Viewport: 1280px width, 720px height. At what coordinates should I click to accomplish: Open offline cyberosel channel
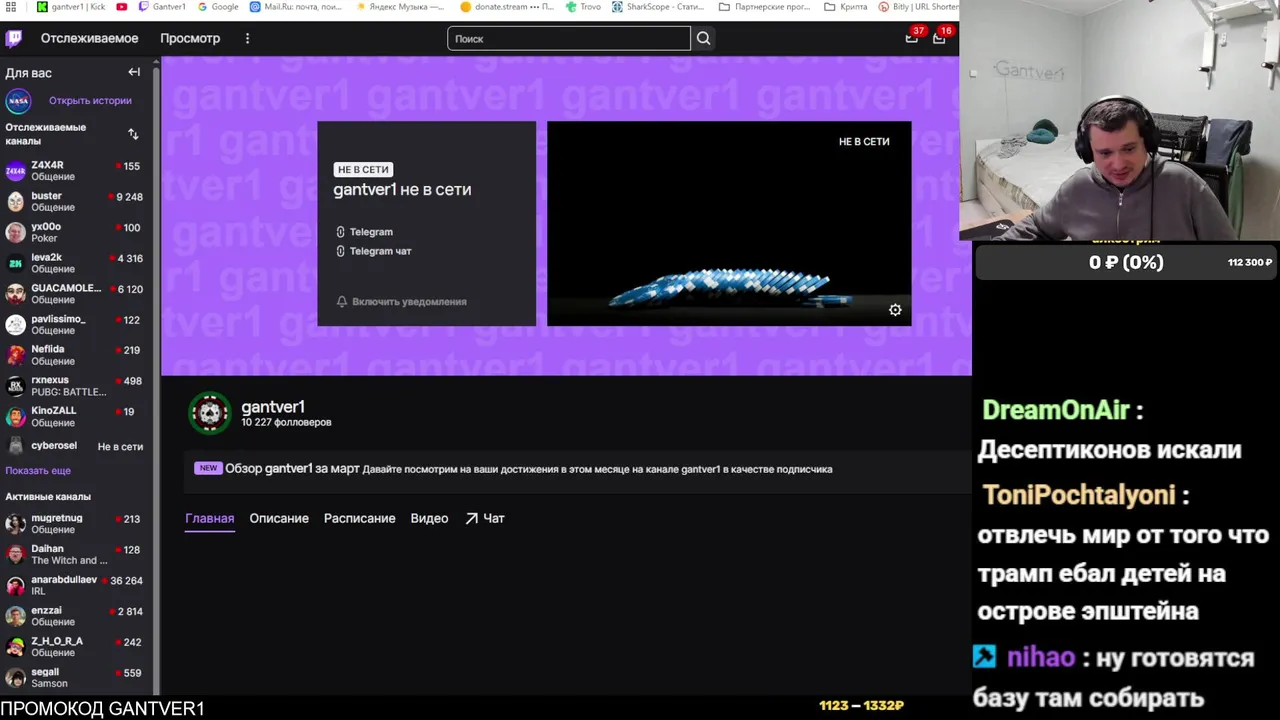coord(75,446)
